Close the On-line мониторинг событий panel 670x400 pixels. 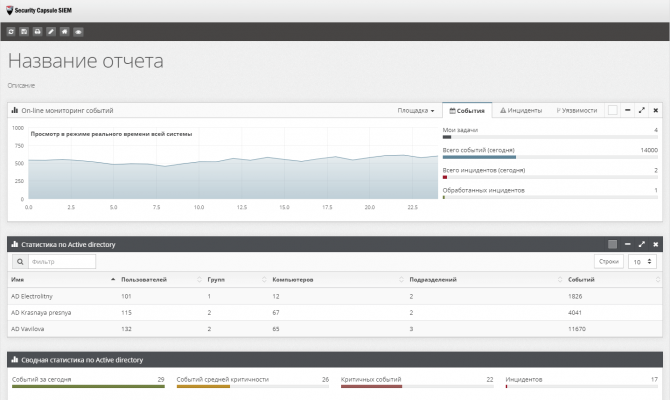[655, 110]
